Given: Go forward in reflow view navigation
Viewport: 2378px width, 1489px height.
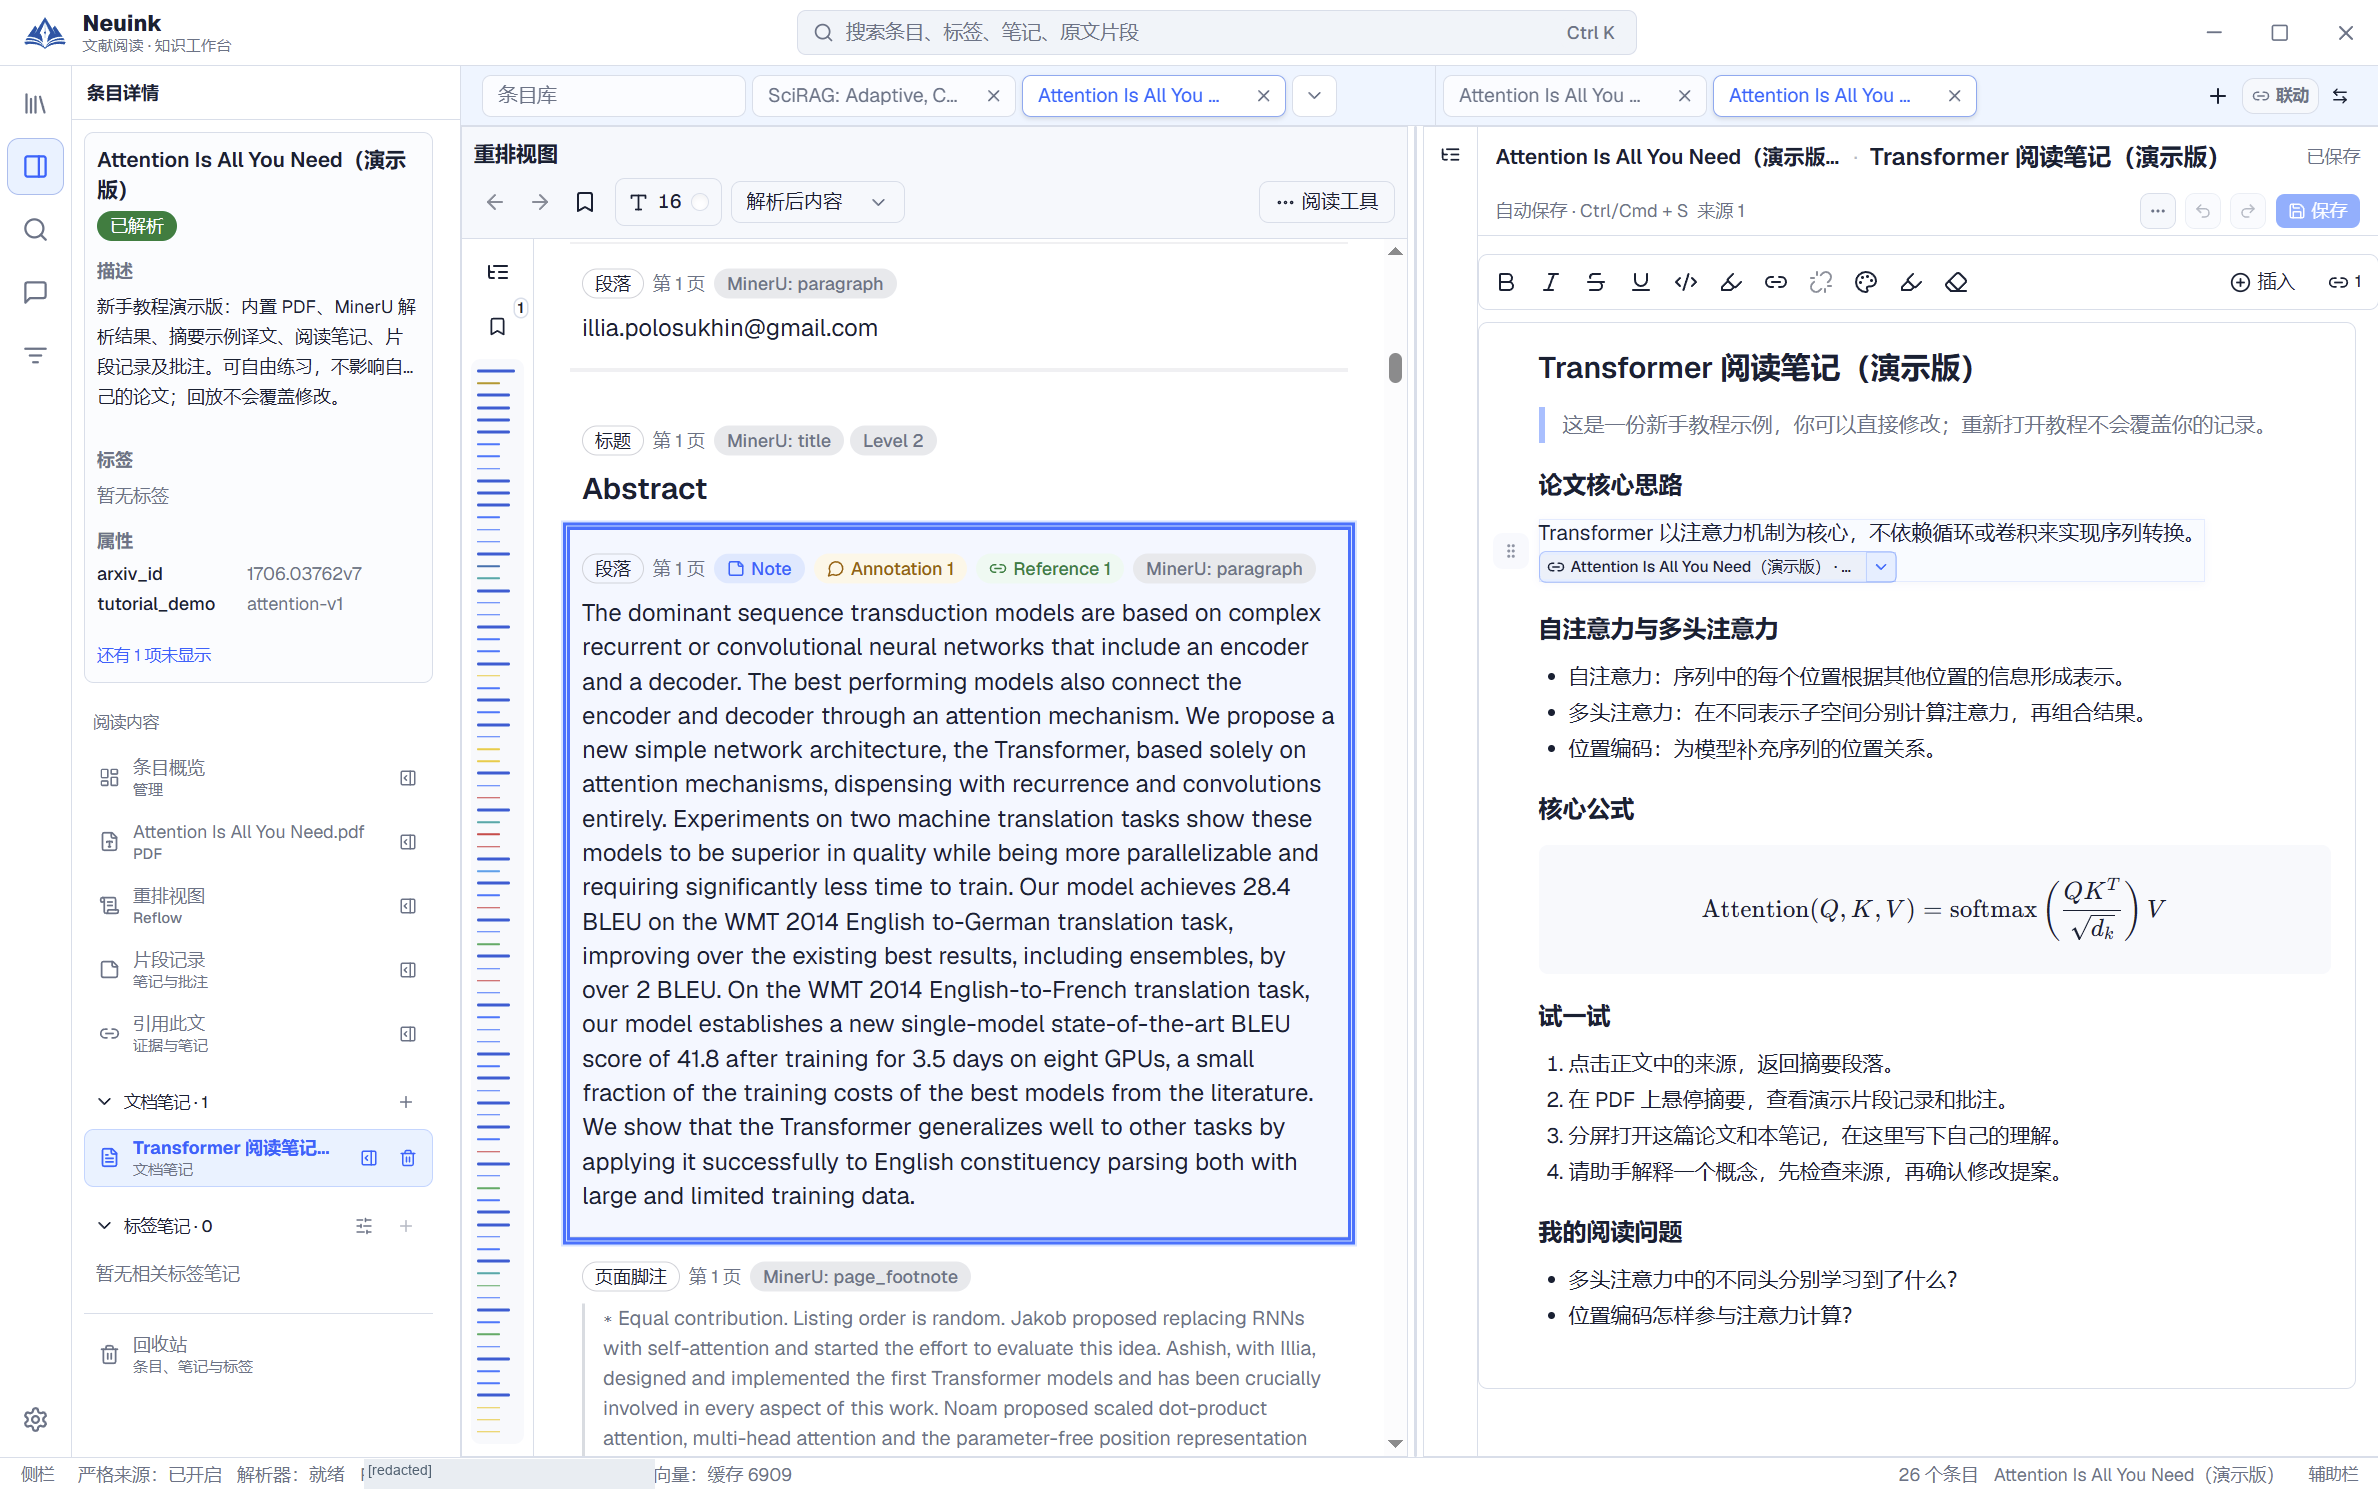Looking at the screenshot, I should click(540, 202).
